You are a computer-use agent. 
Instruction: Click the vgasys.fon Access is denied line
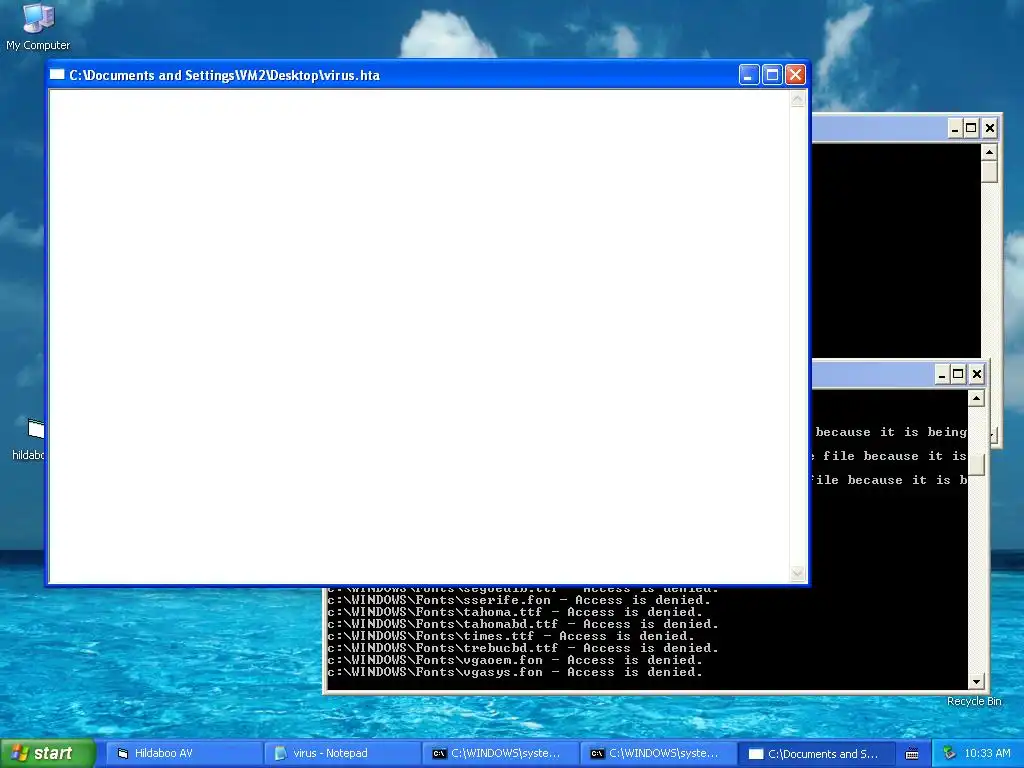pos(515,672)
